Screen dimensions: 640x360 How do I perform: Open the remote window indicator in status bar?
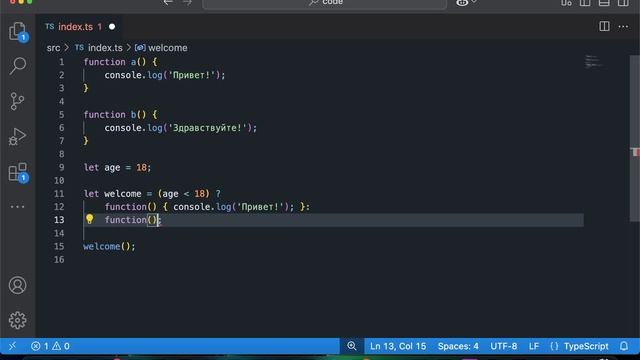[x=12, y=346]
